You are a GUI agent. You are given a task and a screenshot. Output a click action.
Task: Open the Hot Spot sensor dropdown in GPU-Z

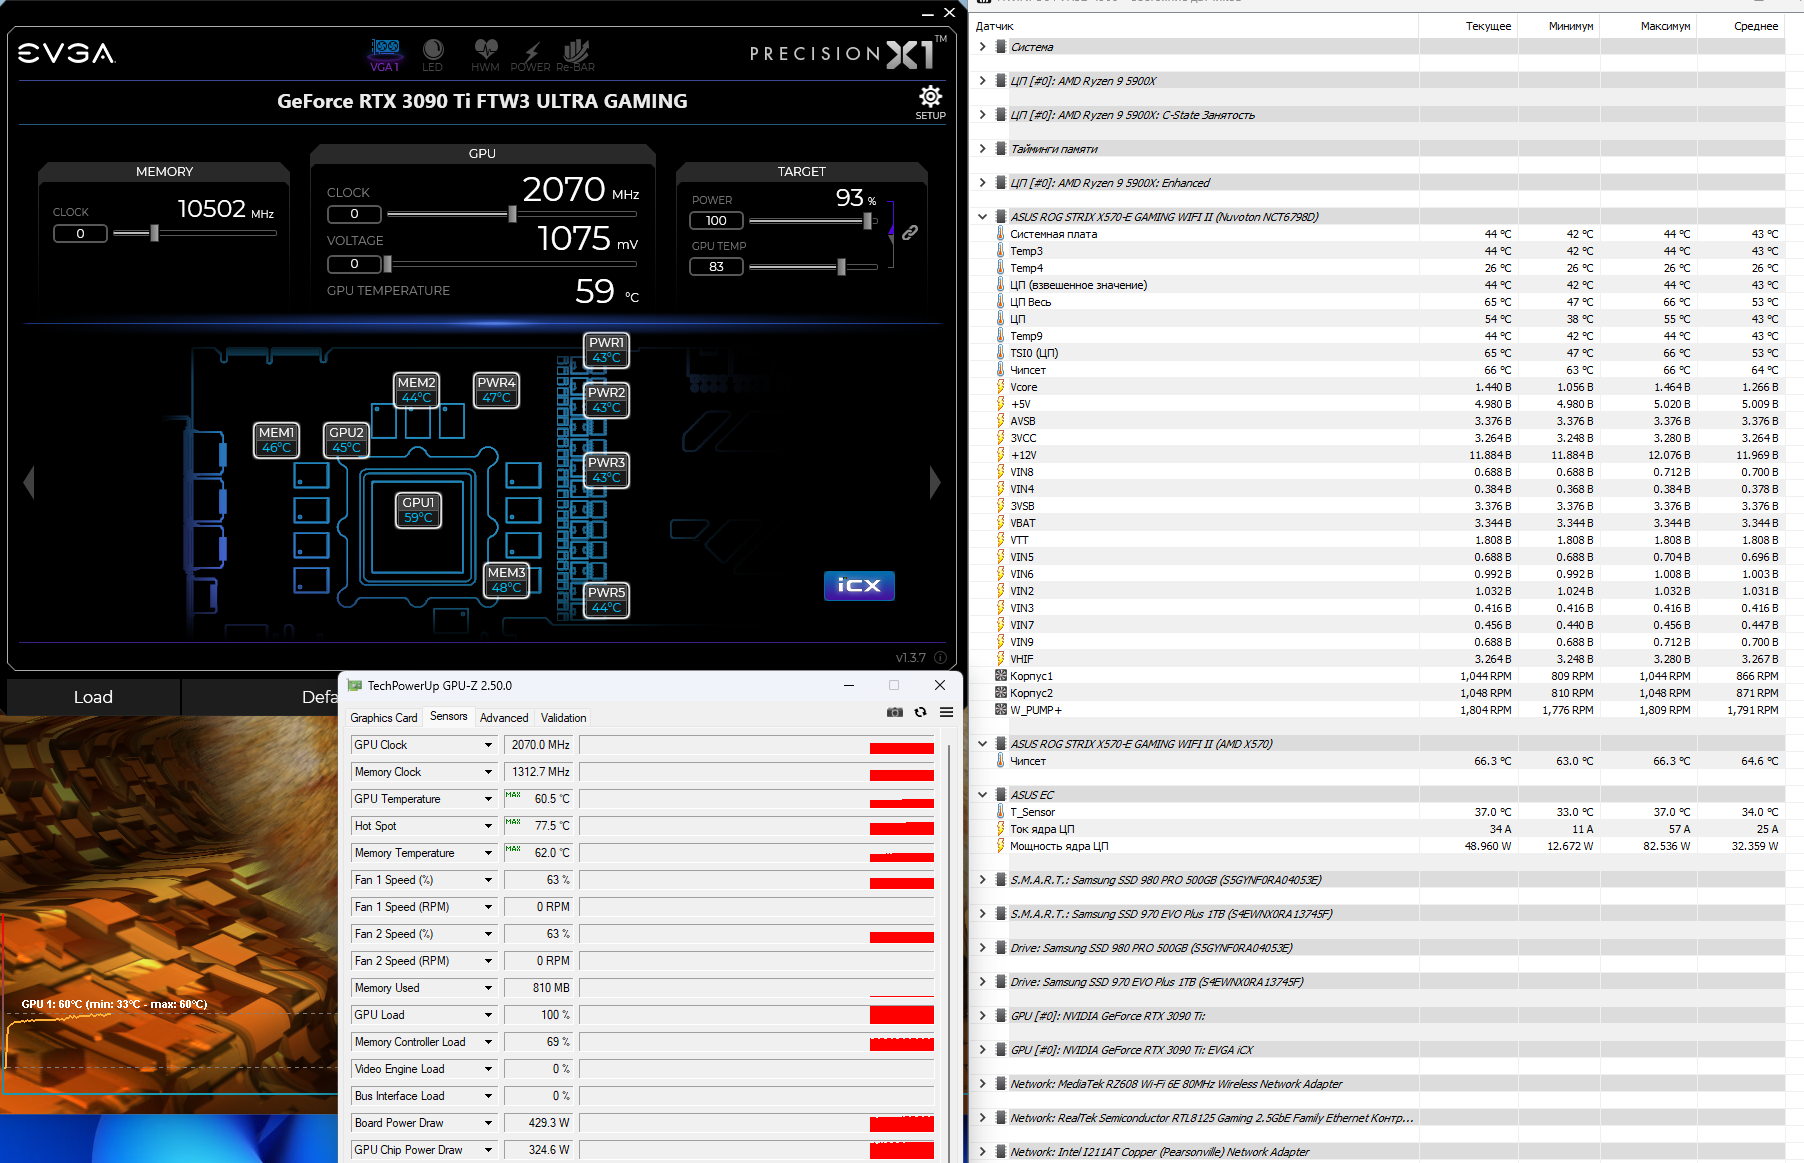click(488, 826)
